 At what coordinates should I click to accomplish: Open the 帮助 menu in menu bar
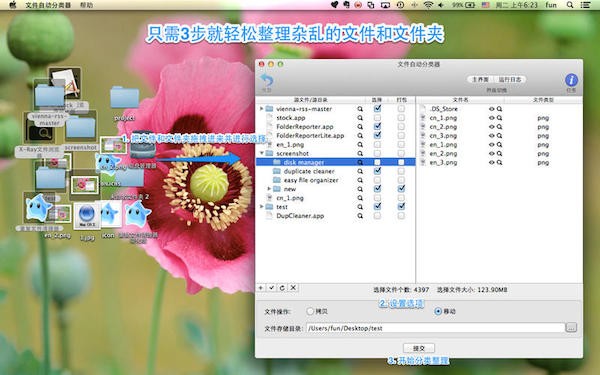pos(86,5)
